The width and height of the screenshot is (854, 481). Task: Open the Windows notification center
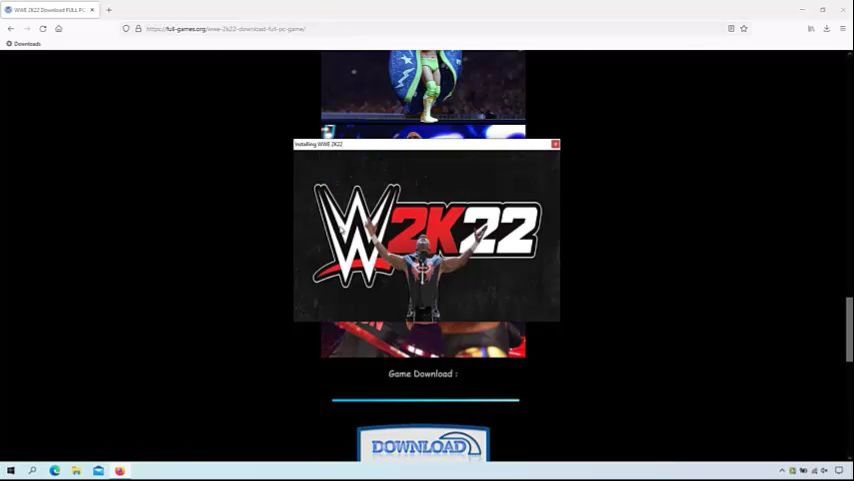click(839, 471)
